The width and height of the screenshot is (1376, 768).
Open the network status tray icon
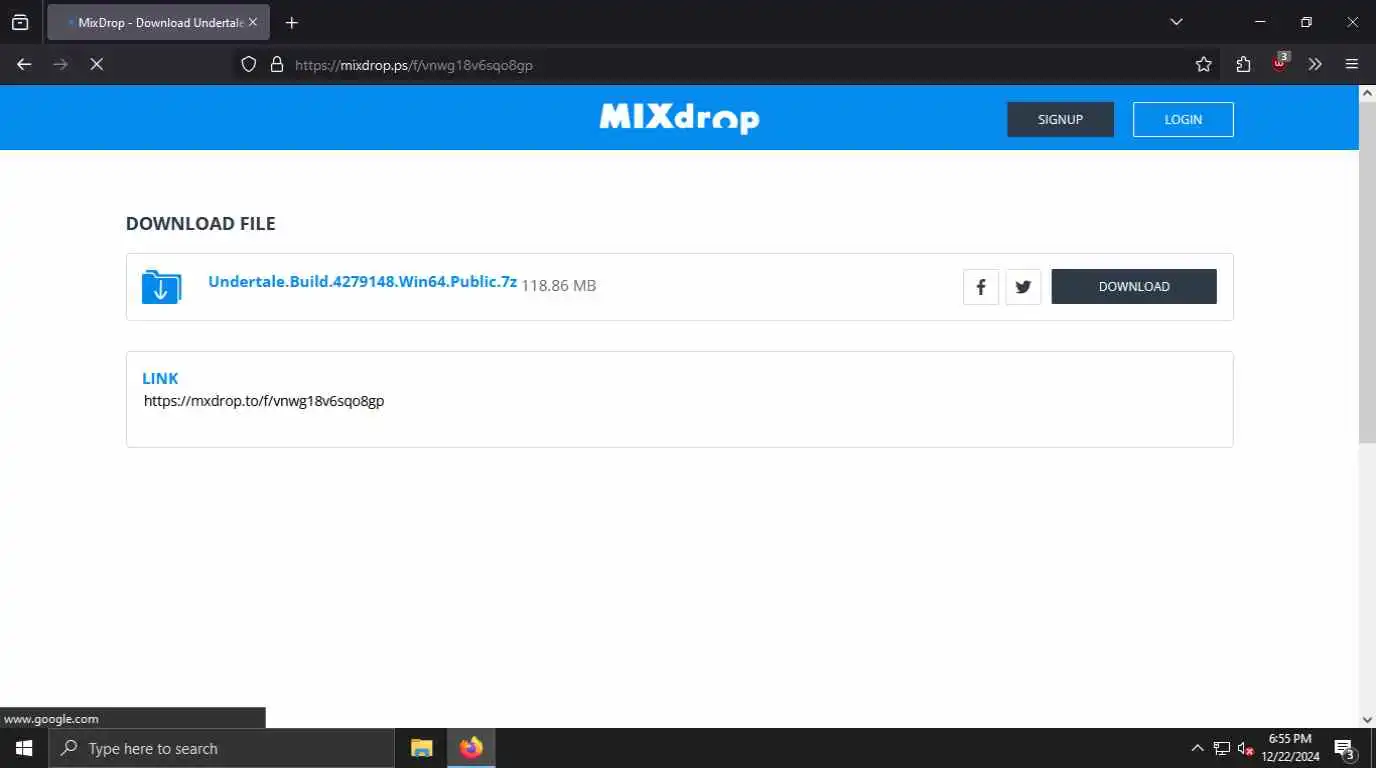tap(1222, 748)
